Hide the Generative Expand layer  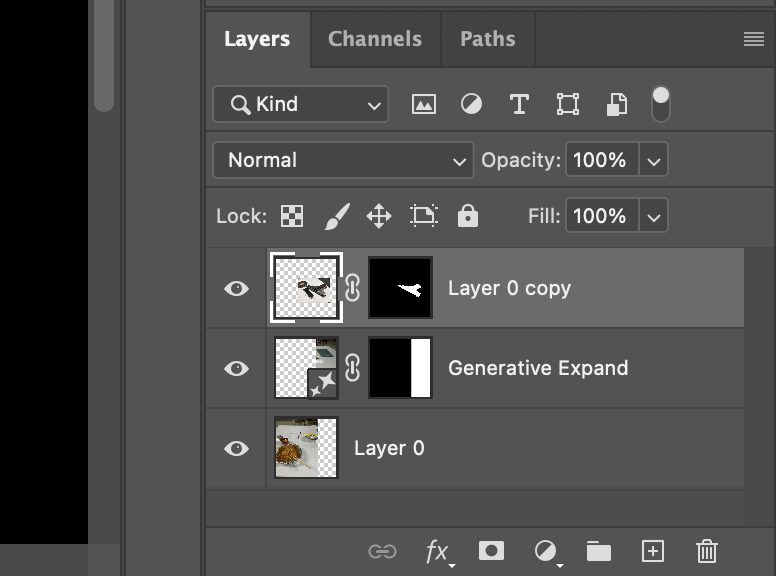point(237,369)
